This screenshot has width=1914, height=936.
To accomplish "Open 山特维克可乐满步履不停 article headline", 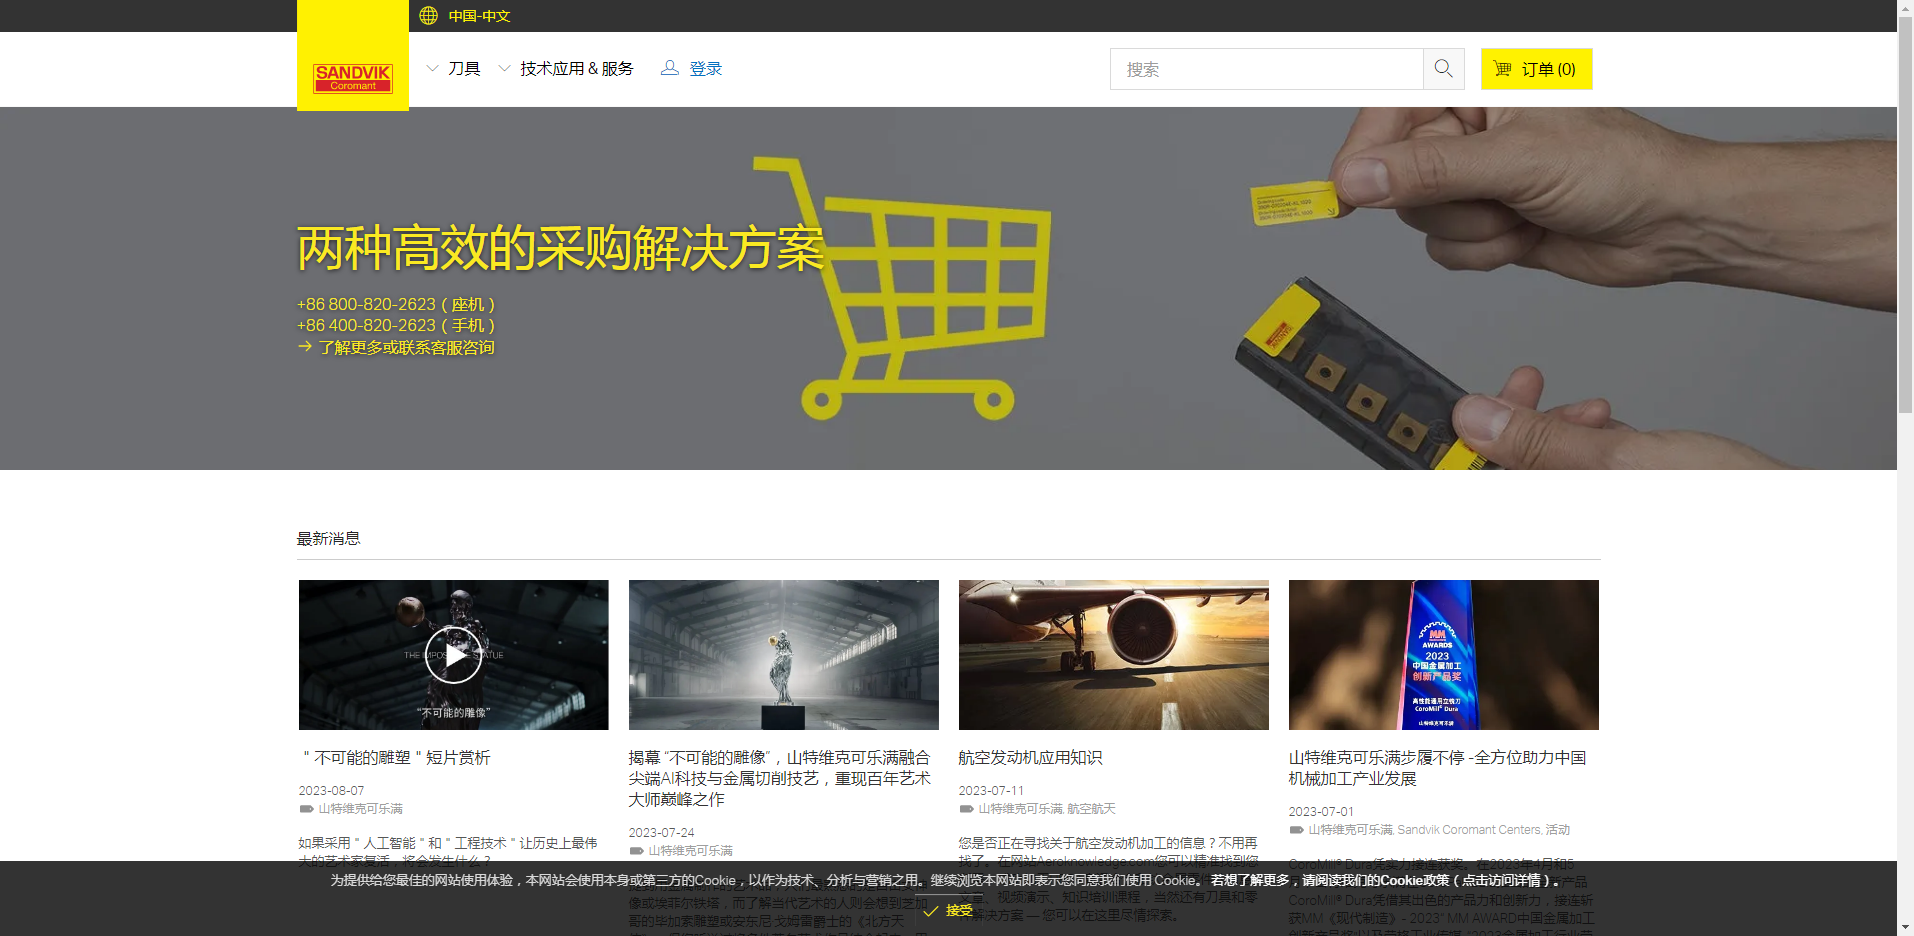I will tap(1437, 768).
